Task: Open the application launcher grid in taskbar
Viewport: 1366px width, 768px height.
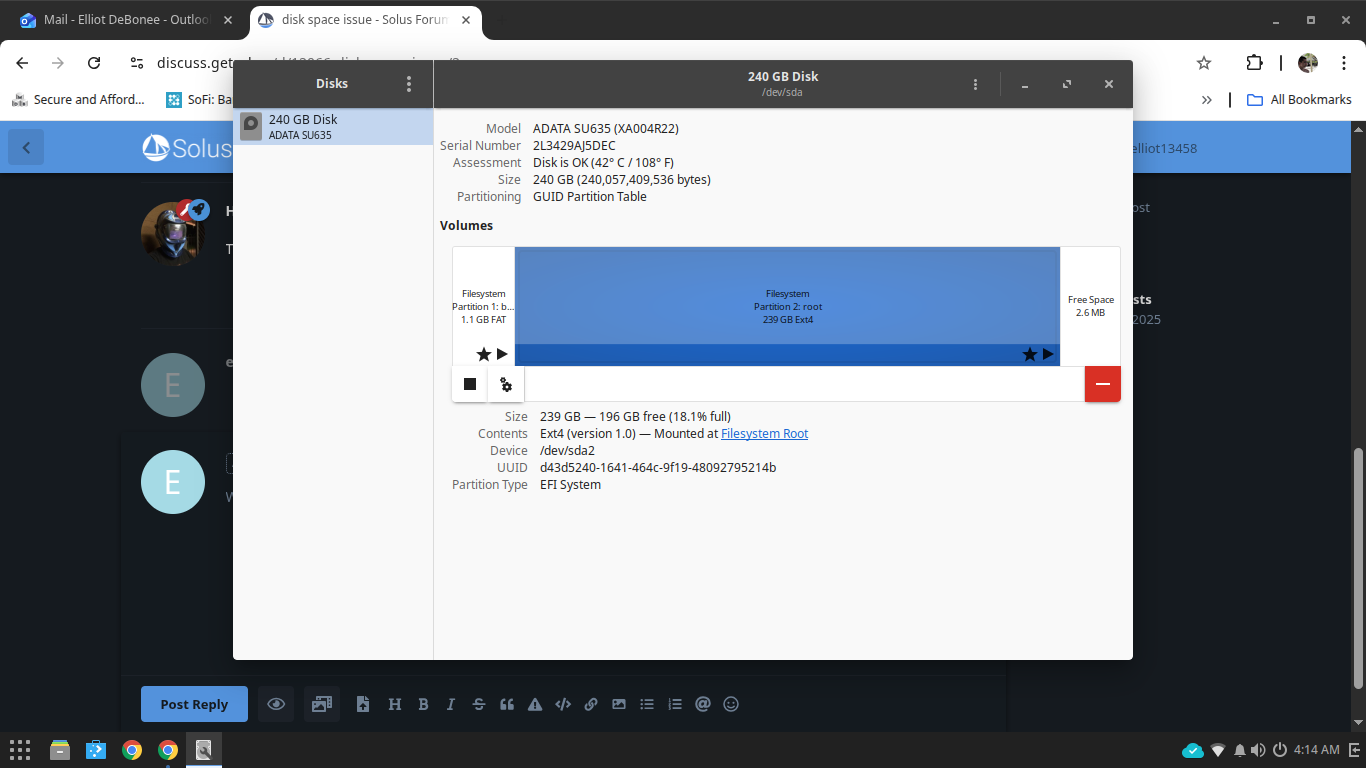Action: 20,750
